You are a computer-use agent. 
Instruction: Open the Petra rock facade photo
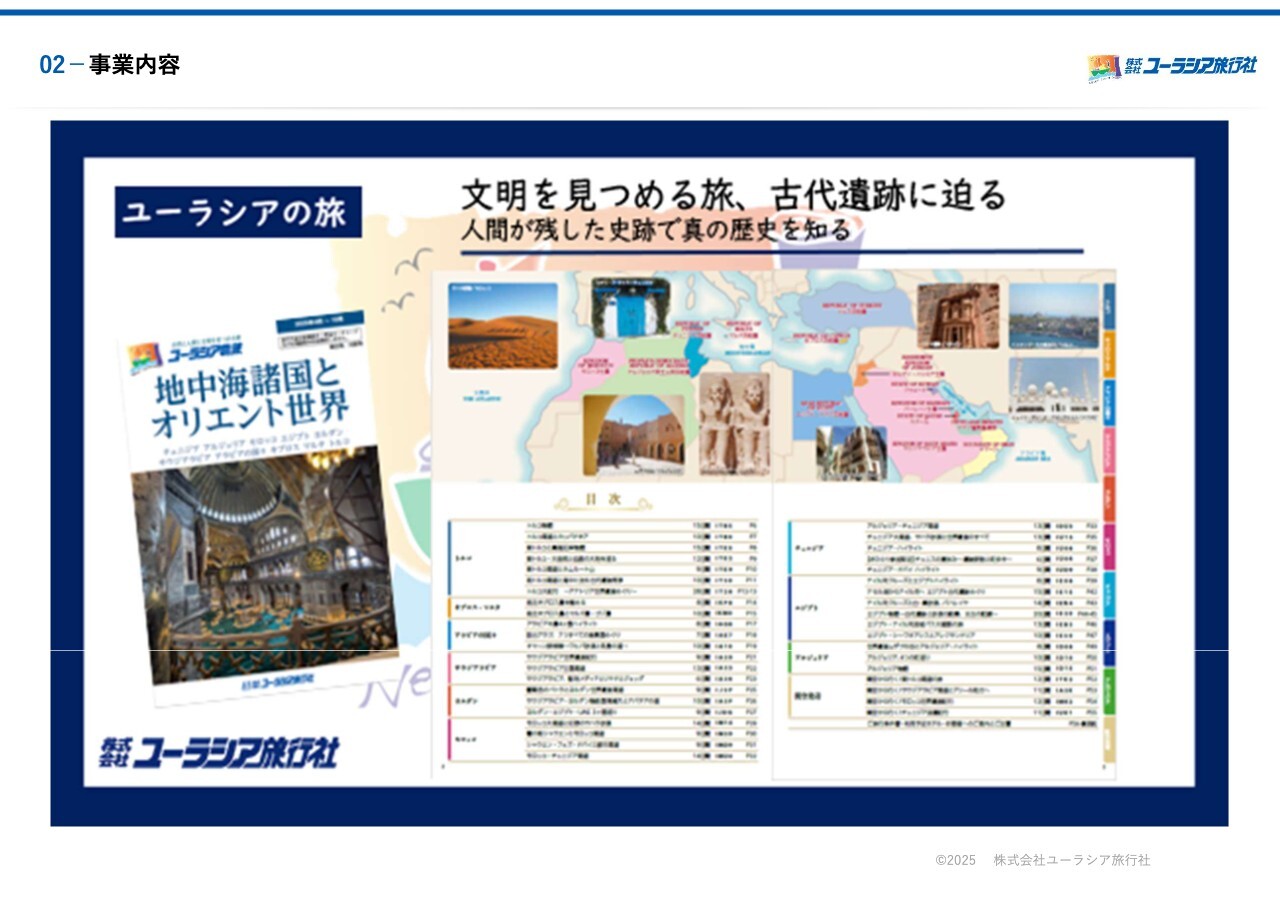[x=958, y=316]
